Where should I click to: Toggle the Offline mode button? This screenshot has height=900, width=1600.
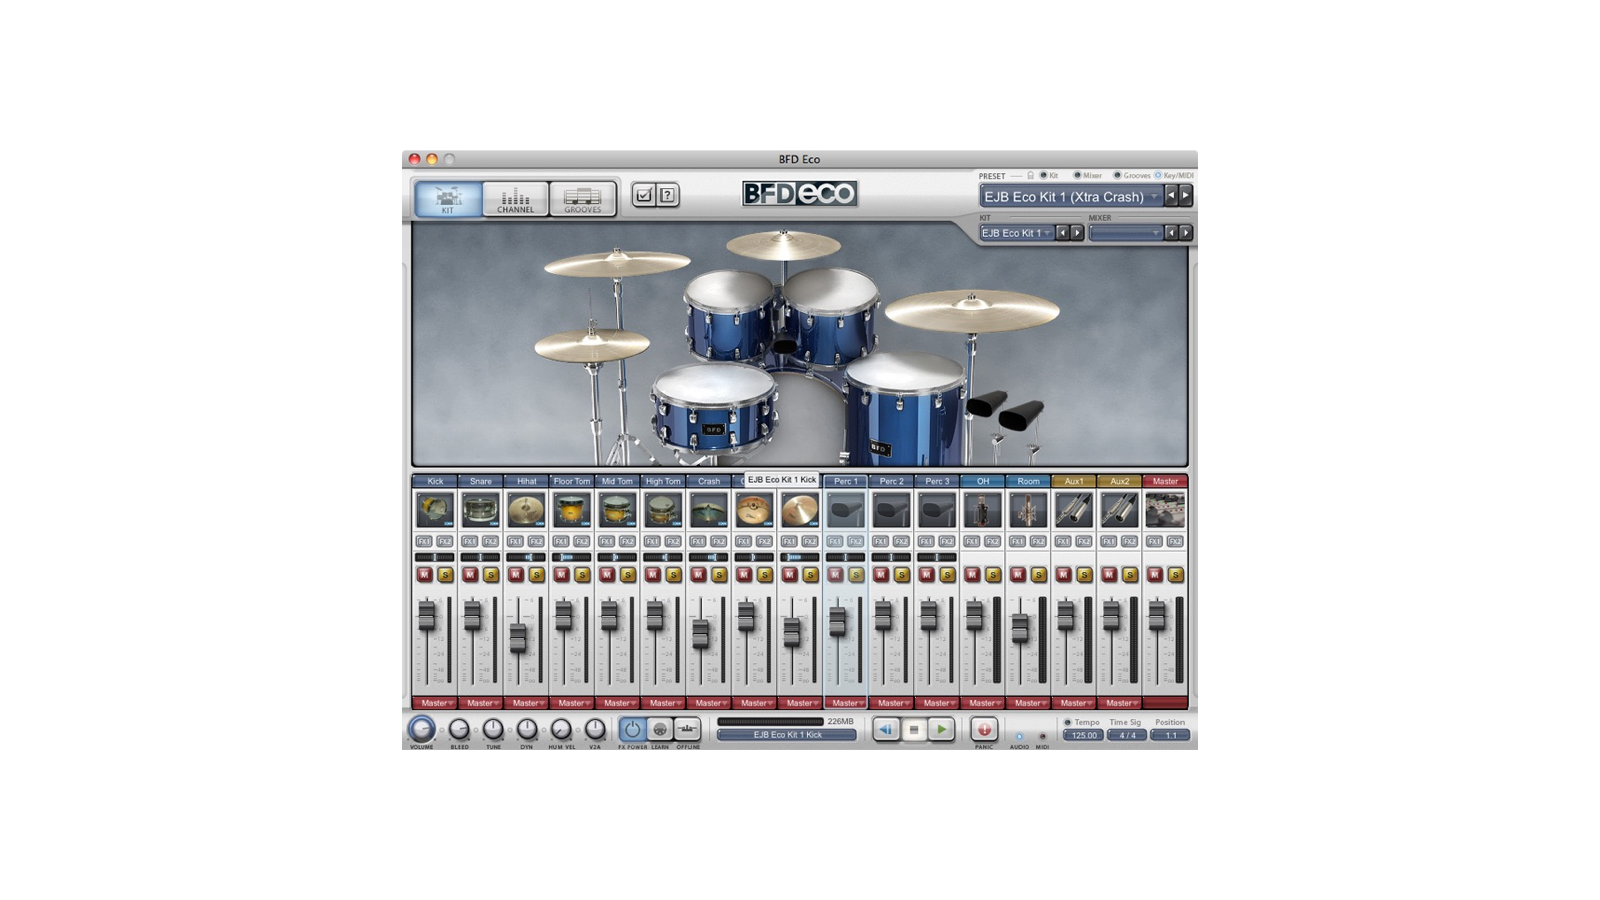tap(687, 729)
